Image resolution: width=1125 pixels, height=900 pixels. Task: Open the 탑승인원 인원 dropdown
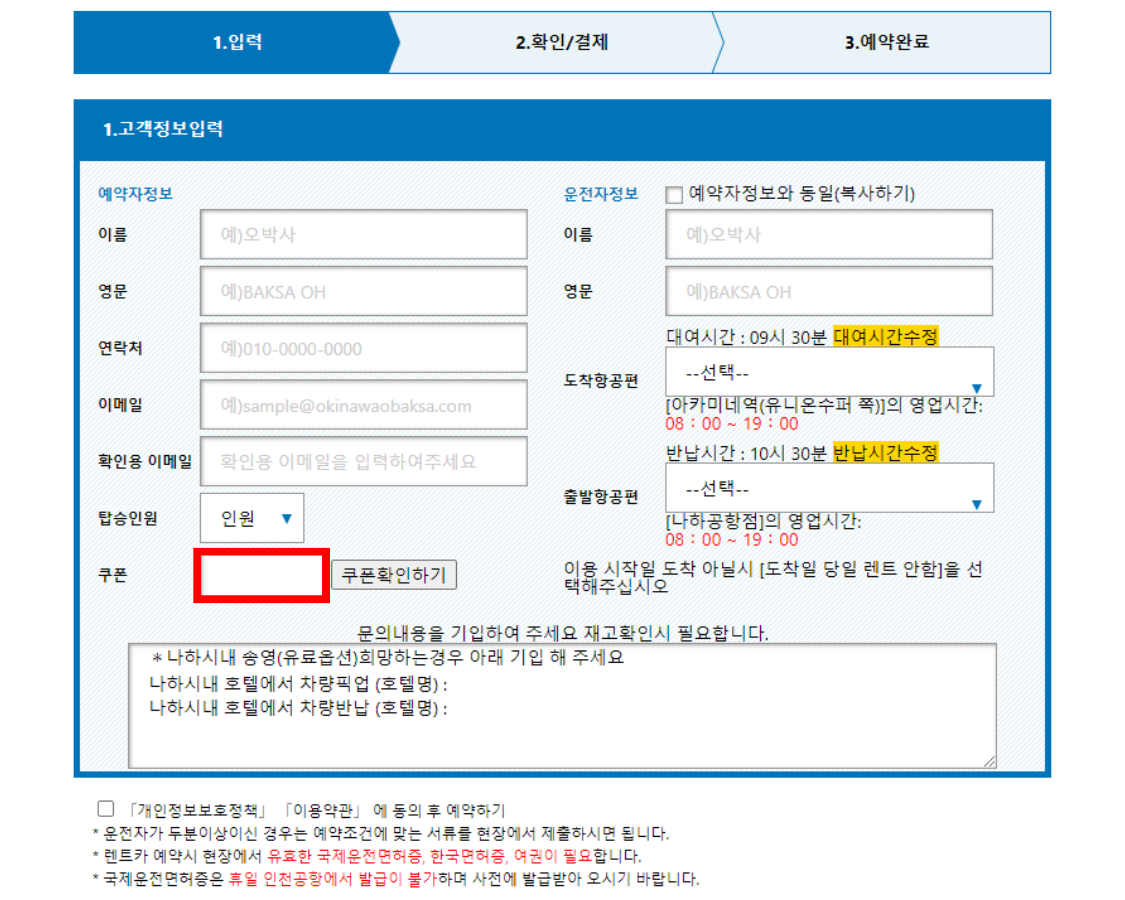tap(252, 518)
